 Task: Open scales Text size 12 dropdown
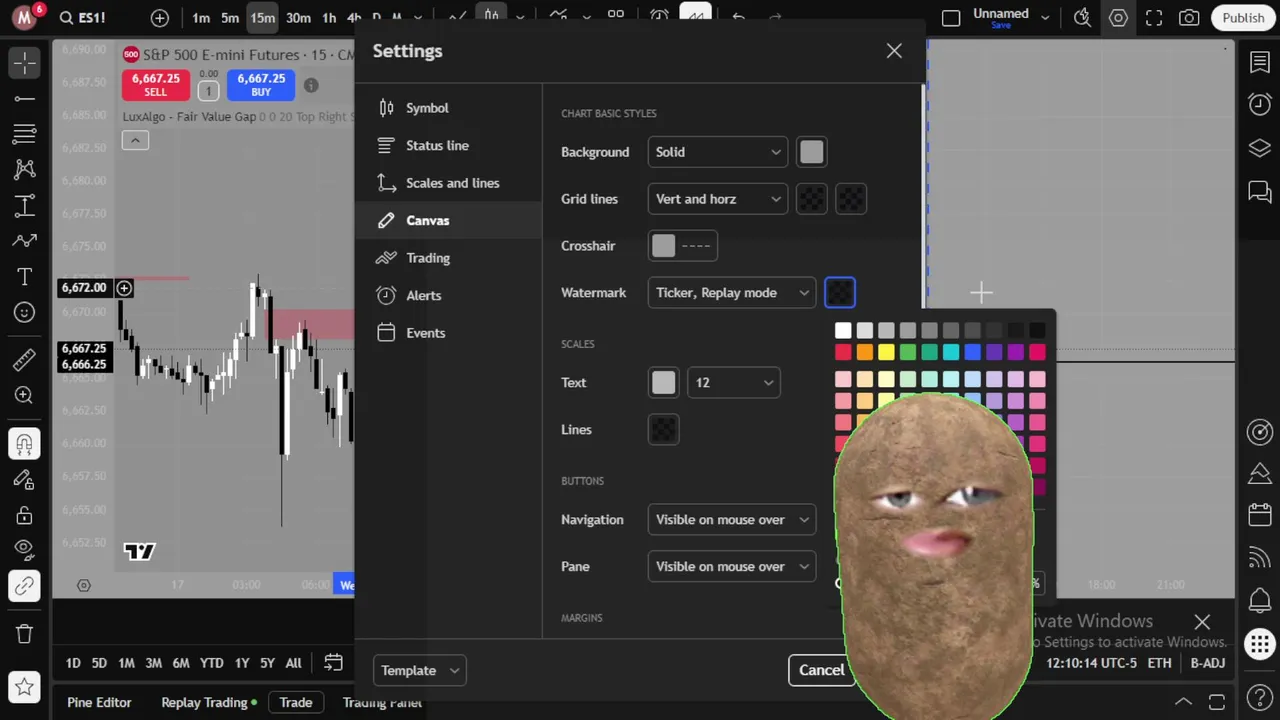(x=734, y=382)
